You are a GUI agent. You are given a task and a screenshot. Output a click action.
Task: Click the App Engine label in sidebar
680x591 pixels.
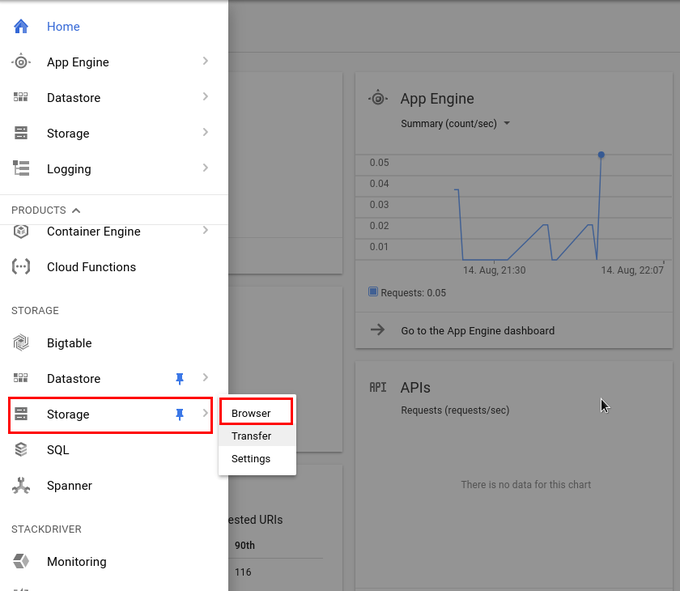78,62
